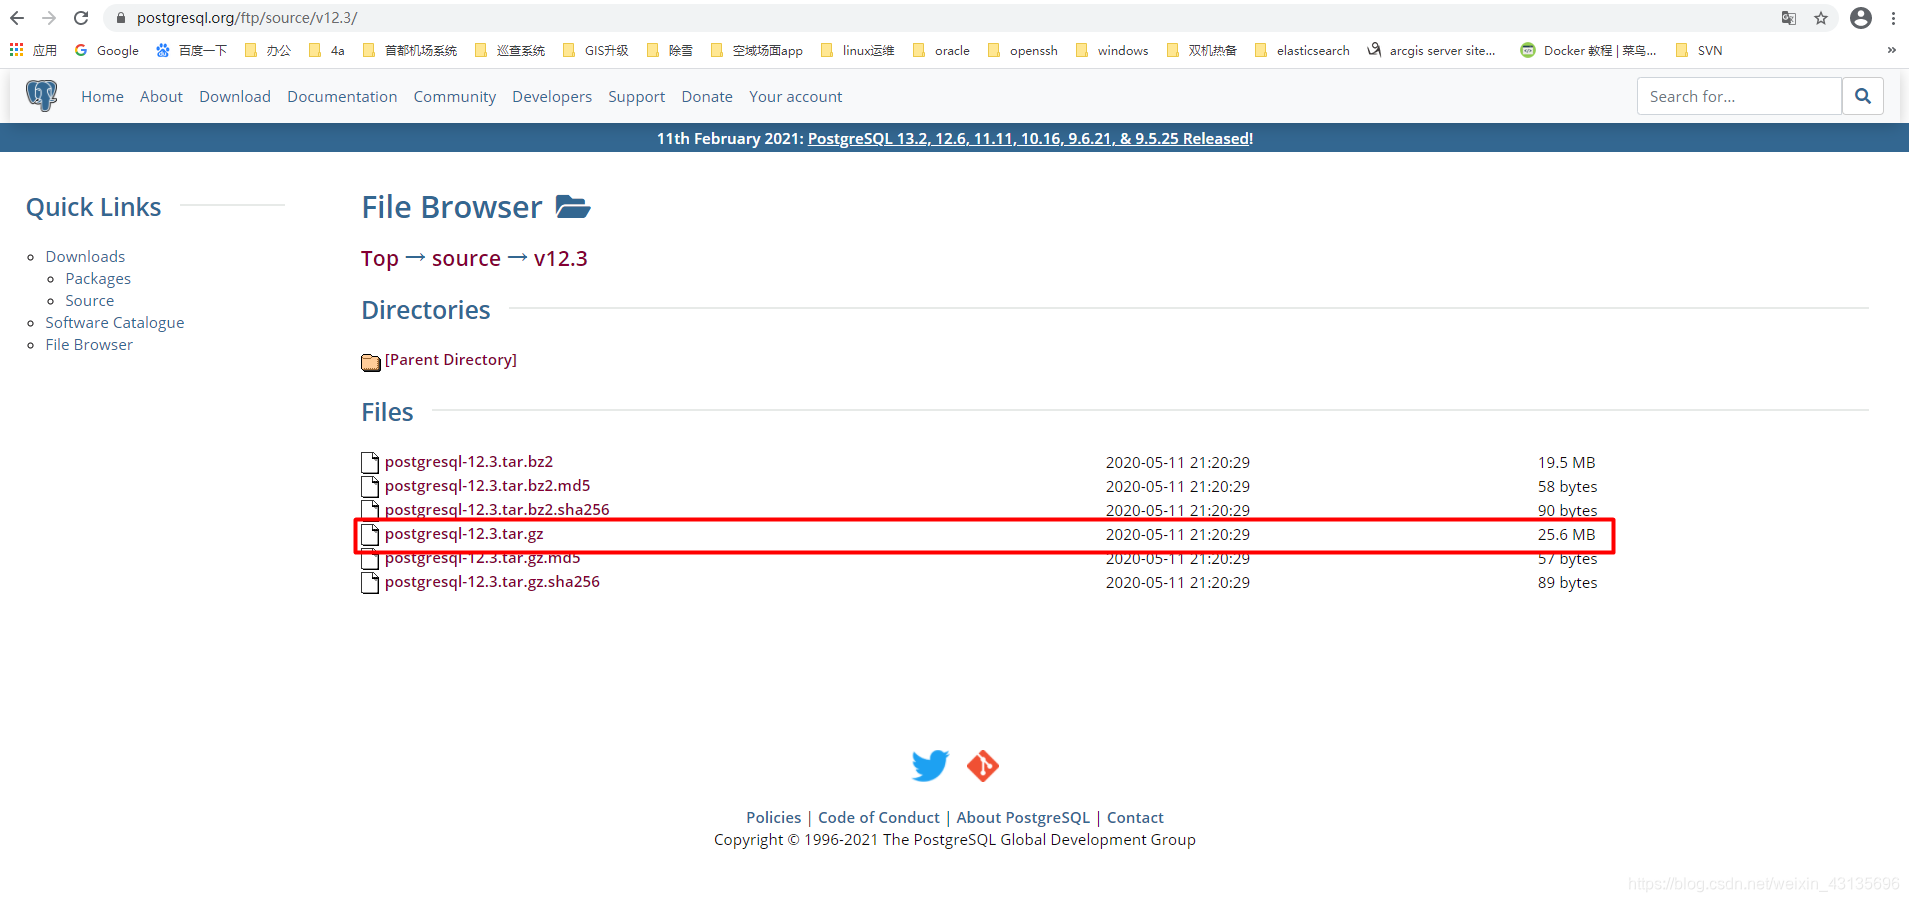Reload the page with refresh icon
The height and width of the screenshot is (902, 1909).
pos(81,18)
